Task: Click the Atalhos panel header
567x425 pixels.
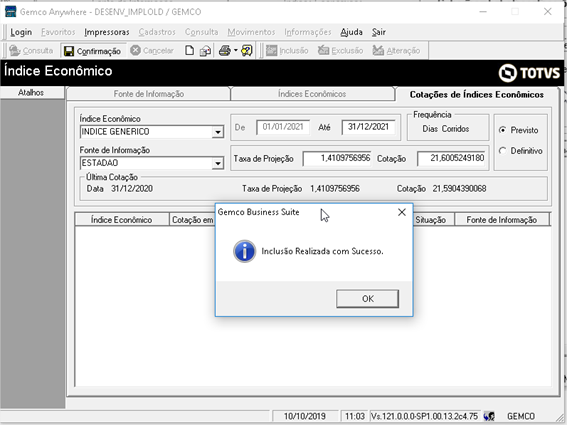Action: click(31, 93)
